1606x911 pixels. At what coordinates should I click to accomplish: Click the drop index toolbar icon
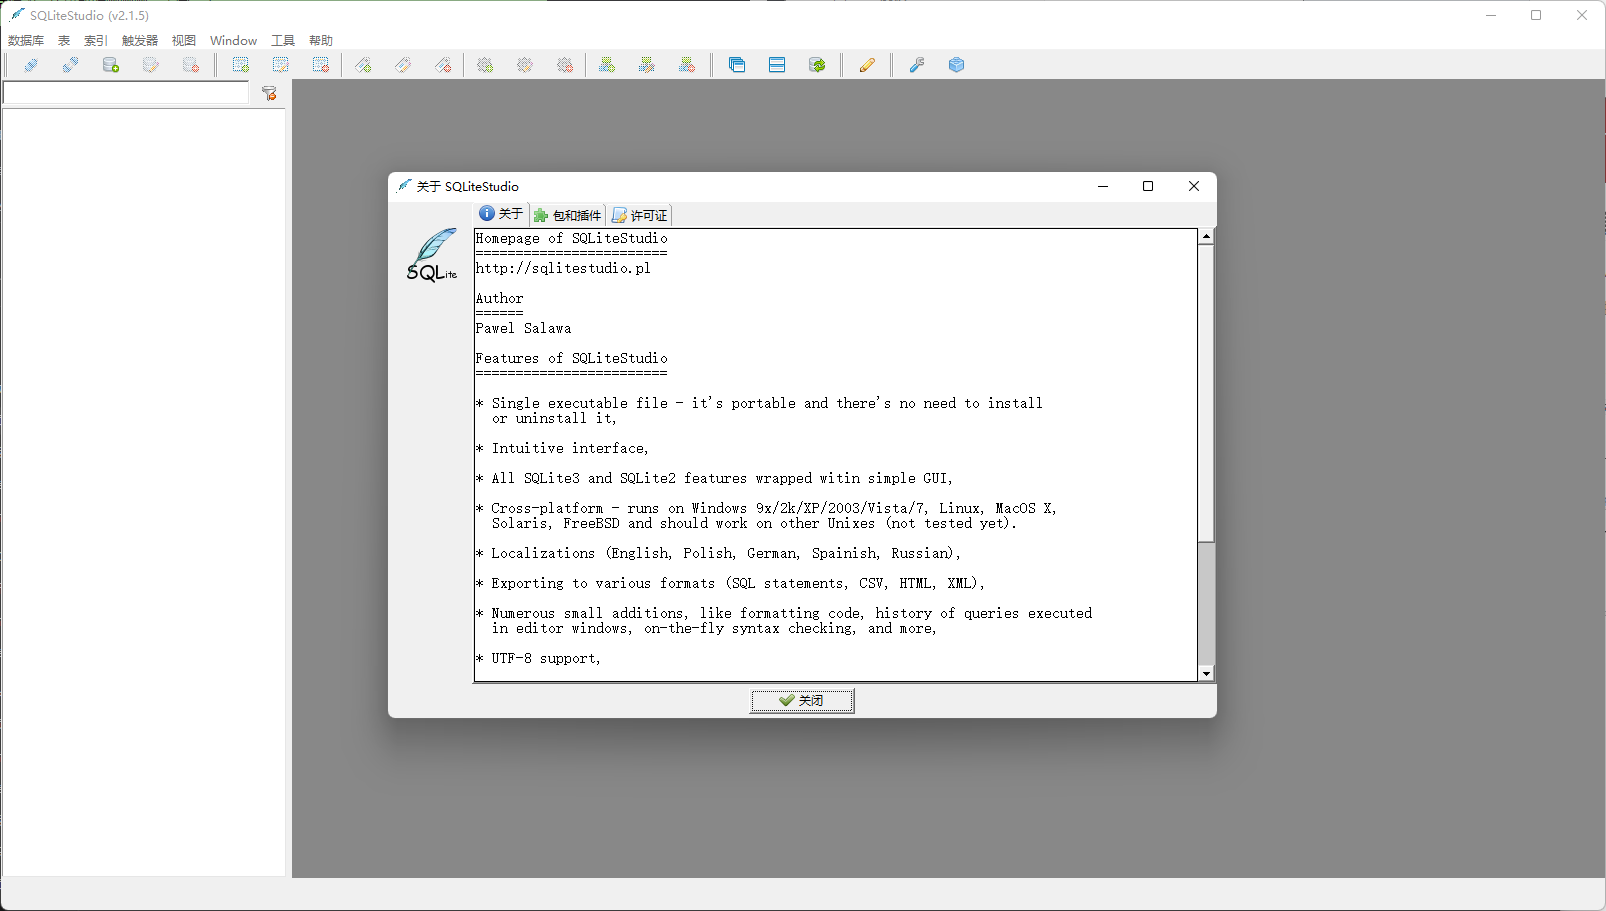click(443, 65)
